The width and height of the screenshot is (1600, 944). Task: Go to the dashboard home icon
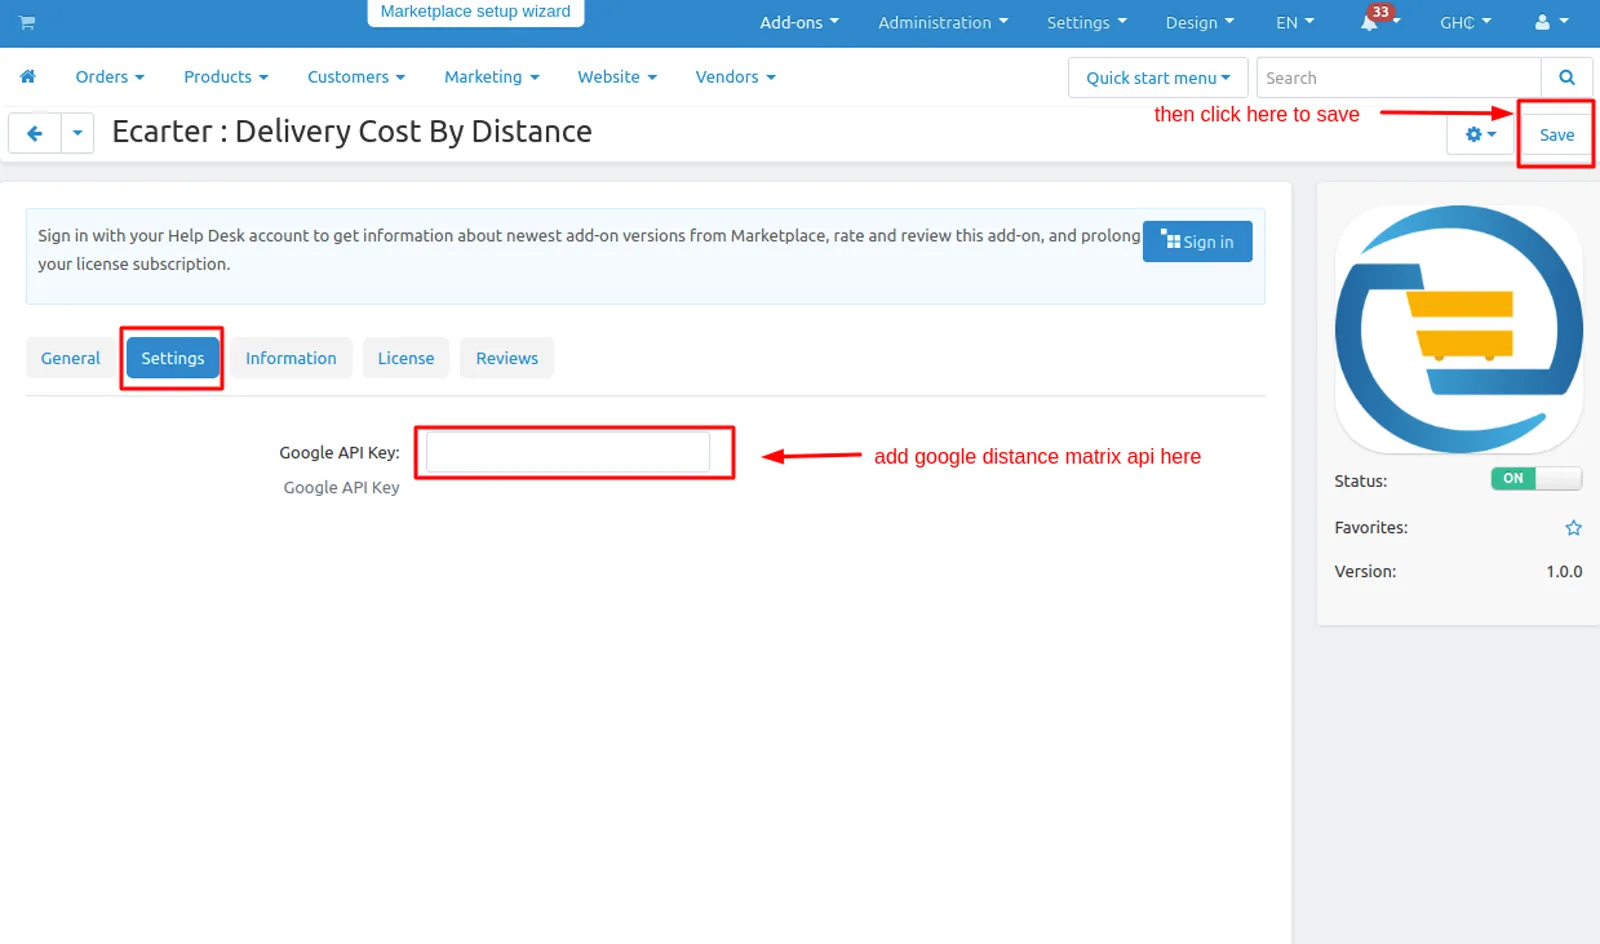[x=28, y=77]
